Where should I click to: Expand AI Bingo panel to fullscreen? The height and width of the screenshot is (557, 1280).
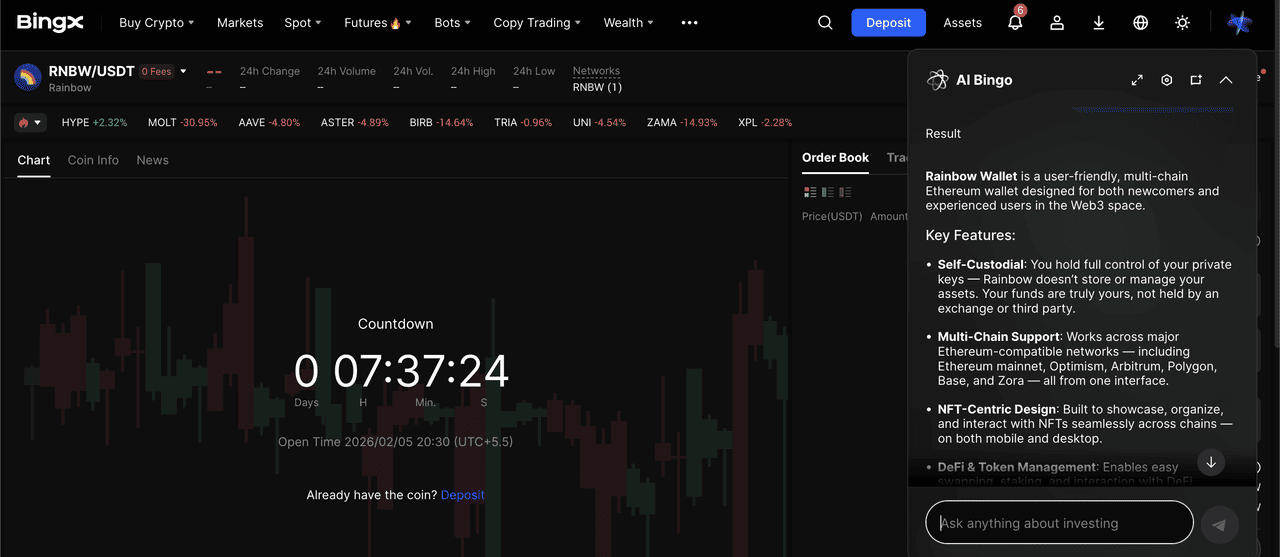1137,80
